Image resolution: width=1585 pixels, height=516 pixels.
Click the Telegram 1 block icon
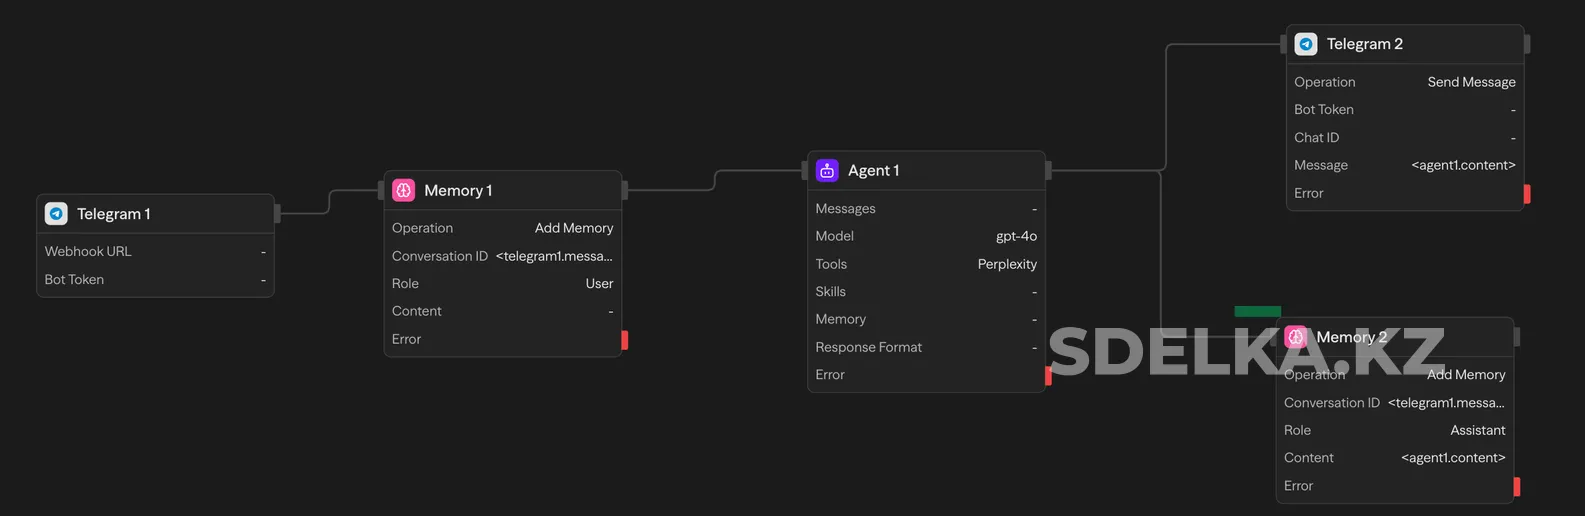coord(57,214)
